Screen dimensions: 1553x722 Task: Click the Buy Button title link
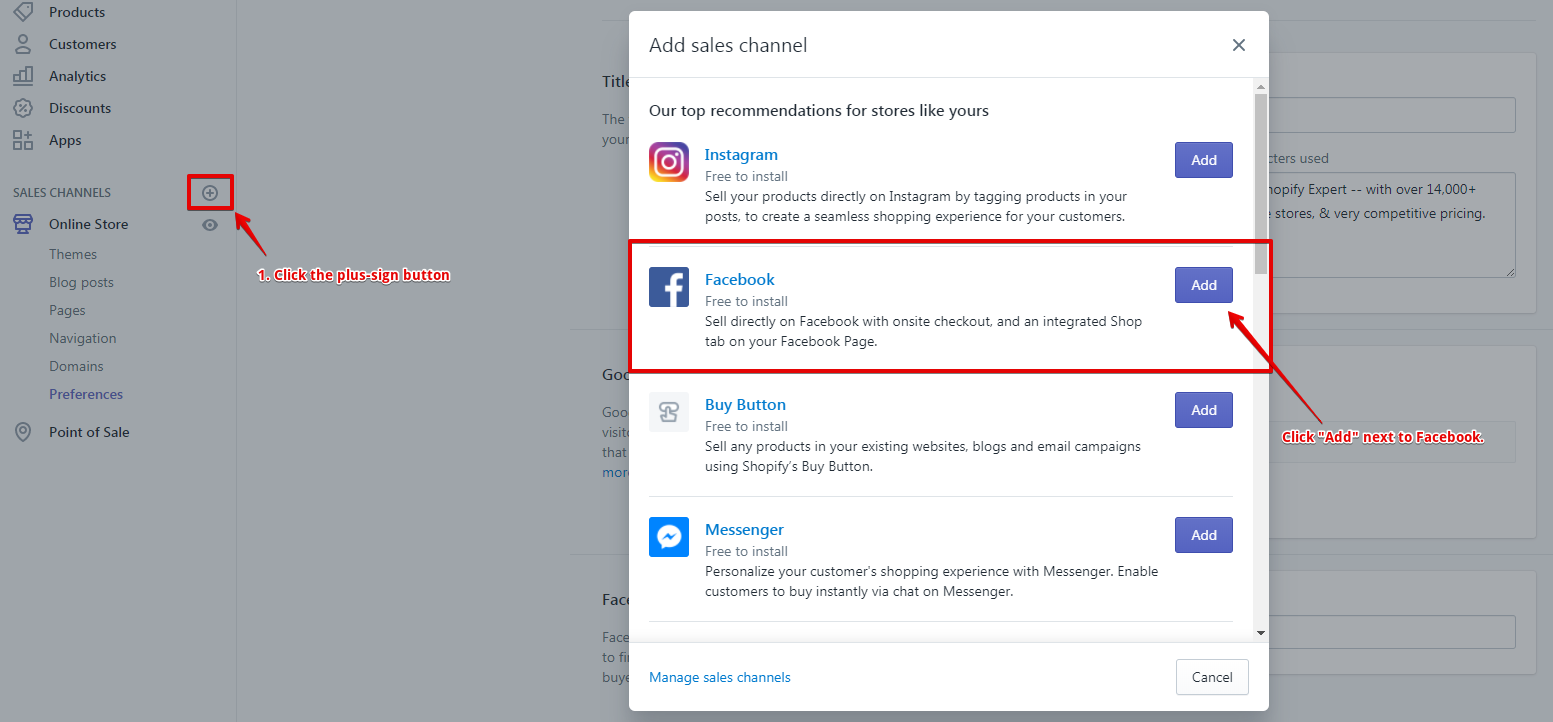pyautogui.click(x=745, y=404)
